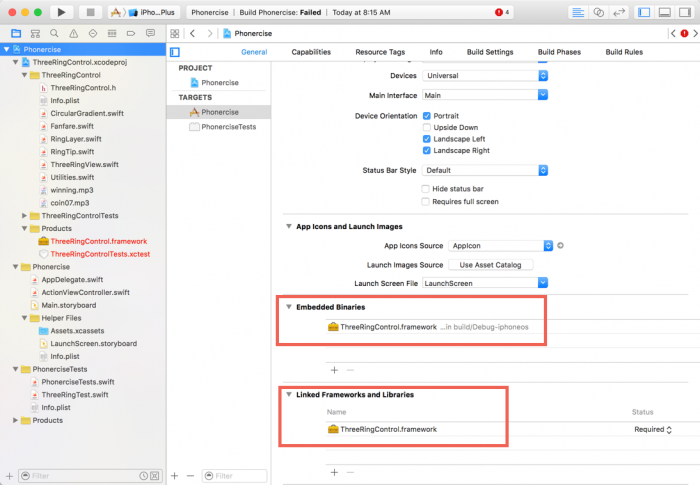The width and height of the screenshot is (700, 485).
Task: Select ThreeRingControl.framework in Embedded Binaries
Action: coord(388,327)
